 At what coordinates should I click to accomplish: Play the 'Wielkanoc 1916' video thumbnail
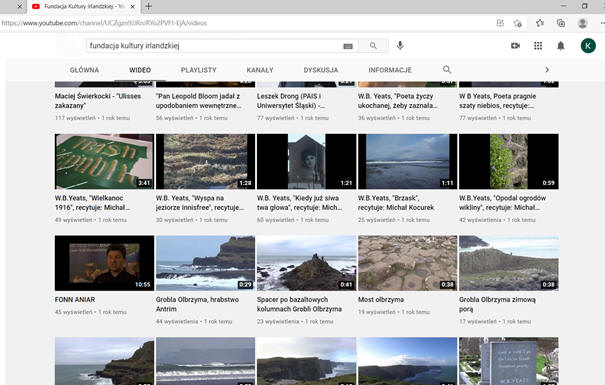pyautogui.click(x=104, y=161)
